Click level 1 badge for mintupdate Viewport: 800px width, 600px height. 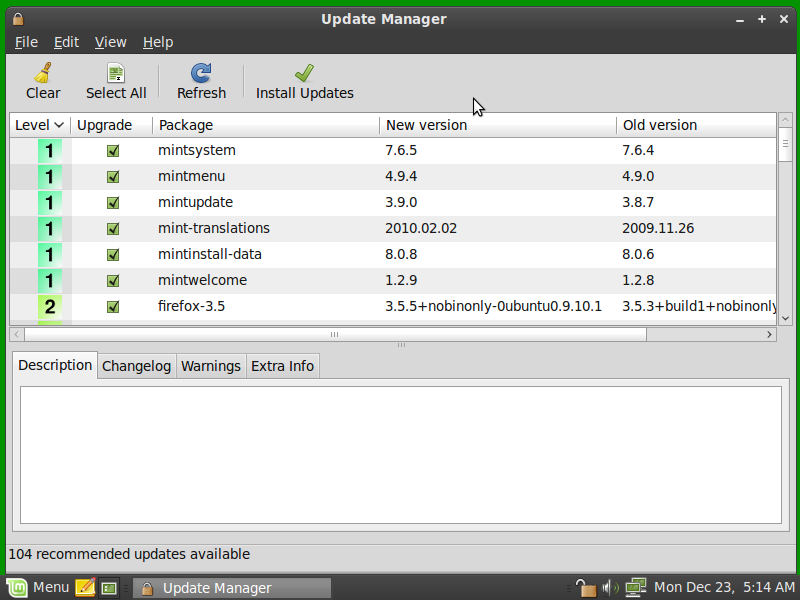[x=49, y=203]
